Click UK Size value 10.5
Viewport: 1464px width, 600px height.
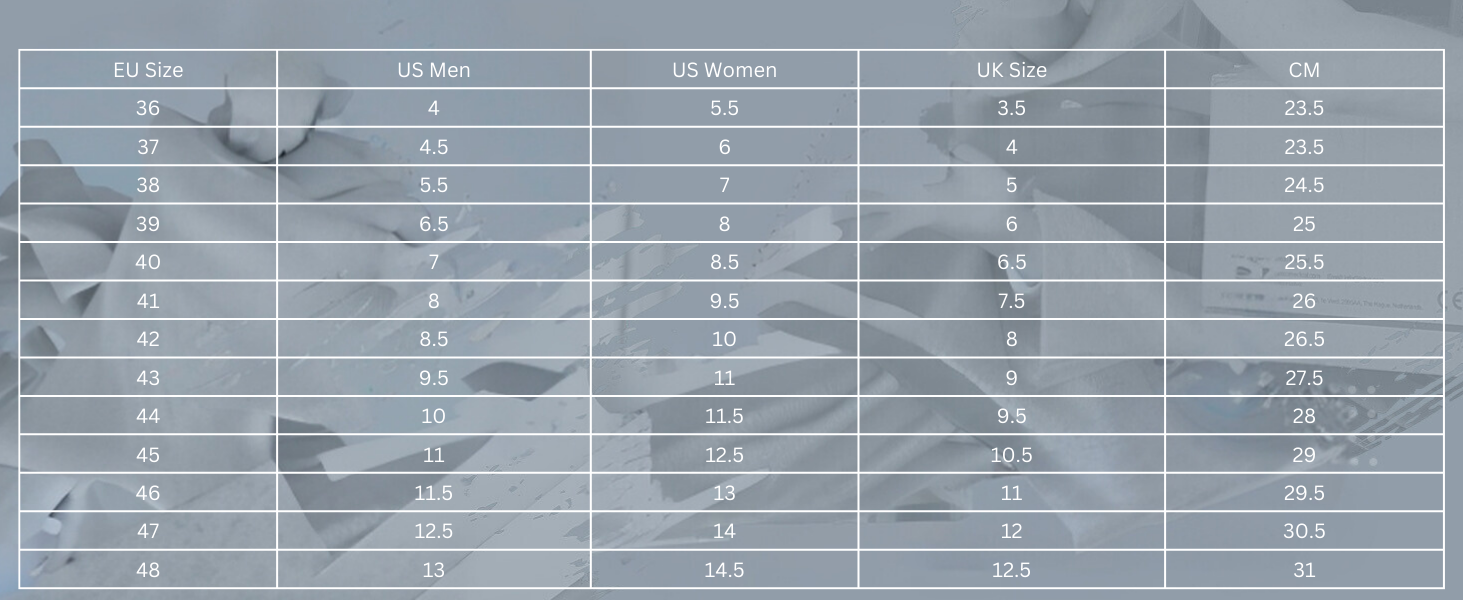tap(1011, 455)
